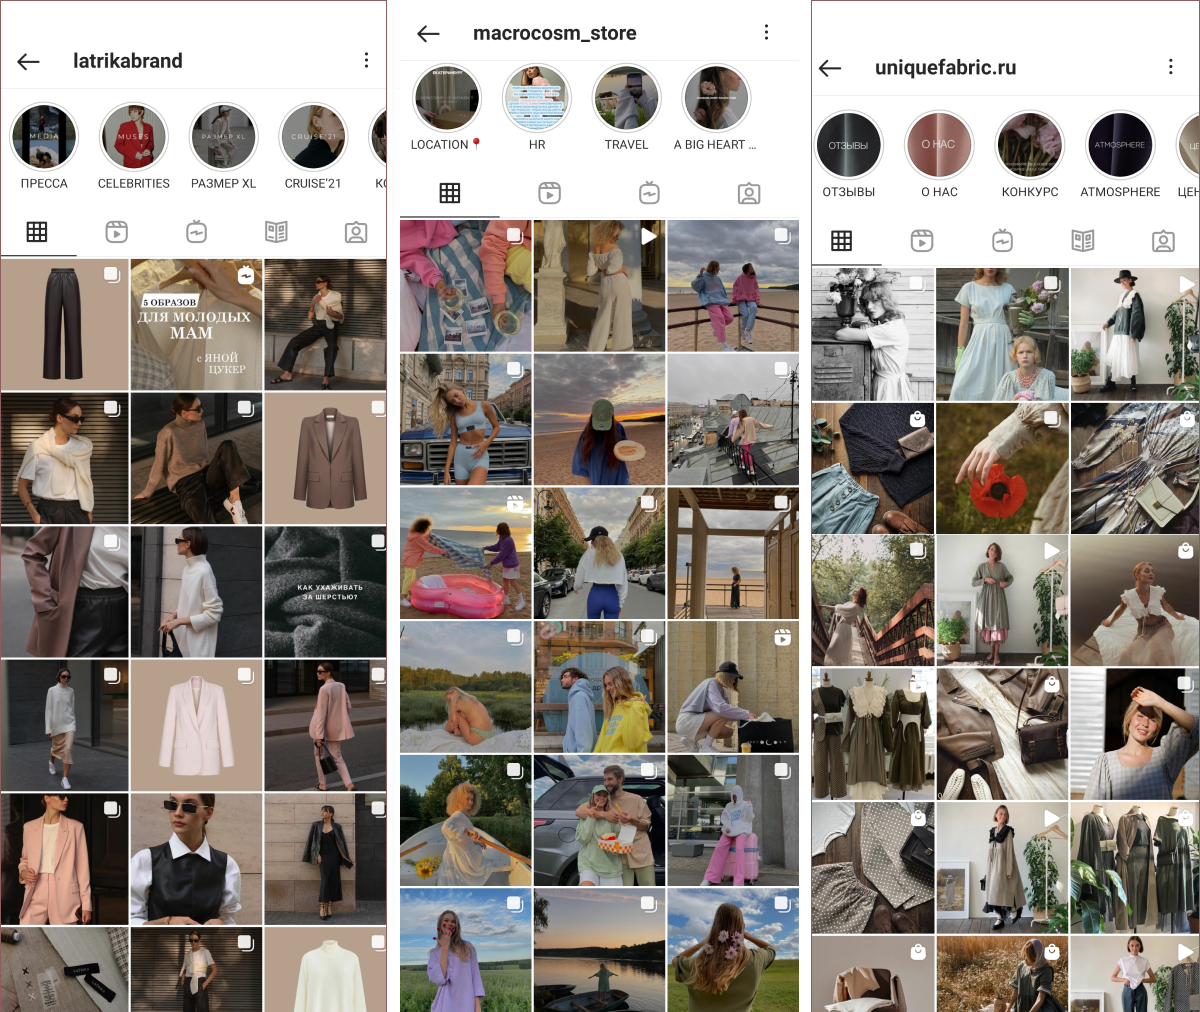Open the CELEBRITIES story highlight
1200x1012 pixels.
point(133,138)
